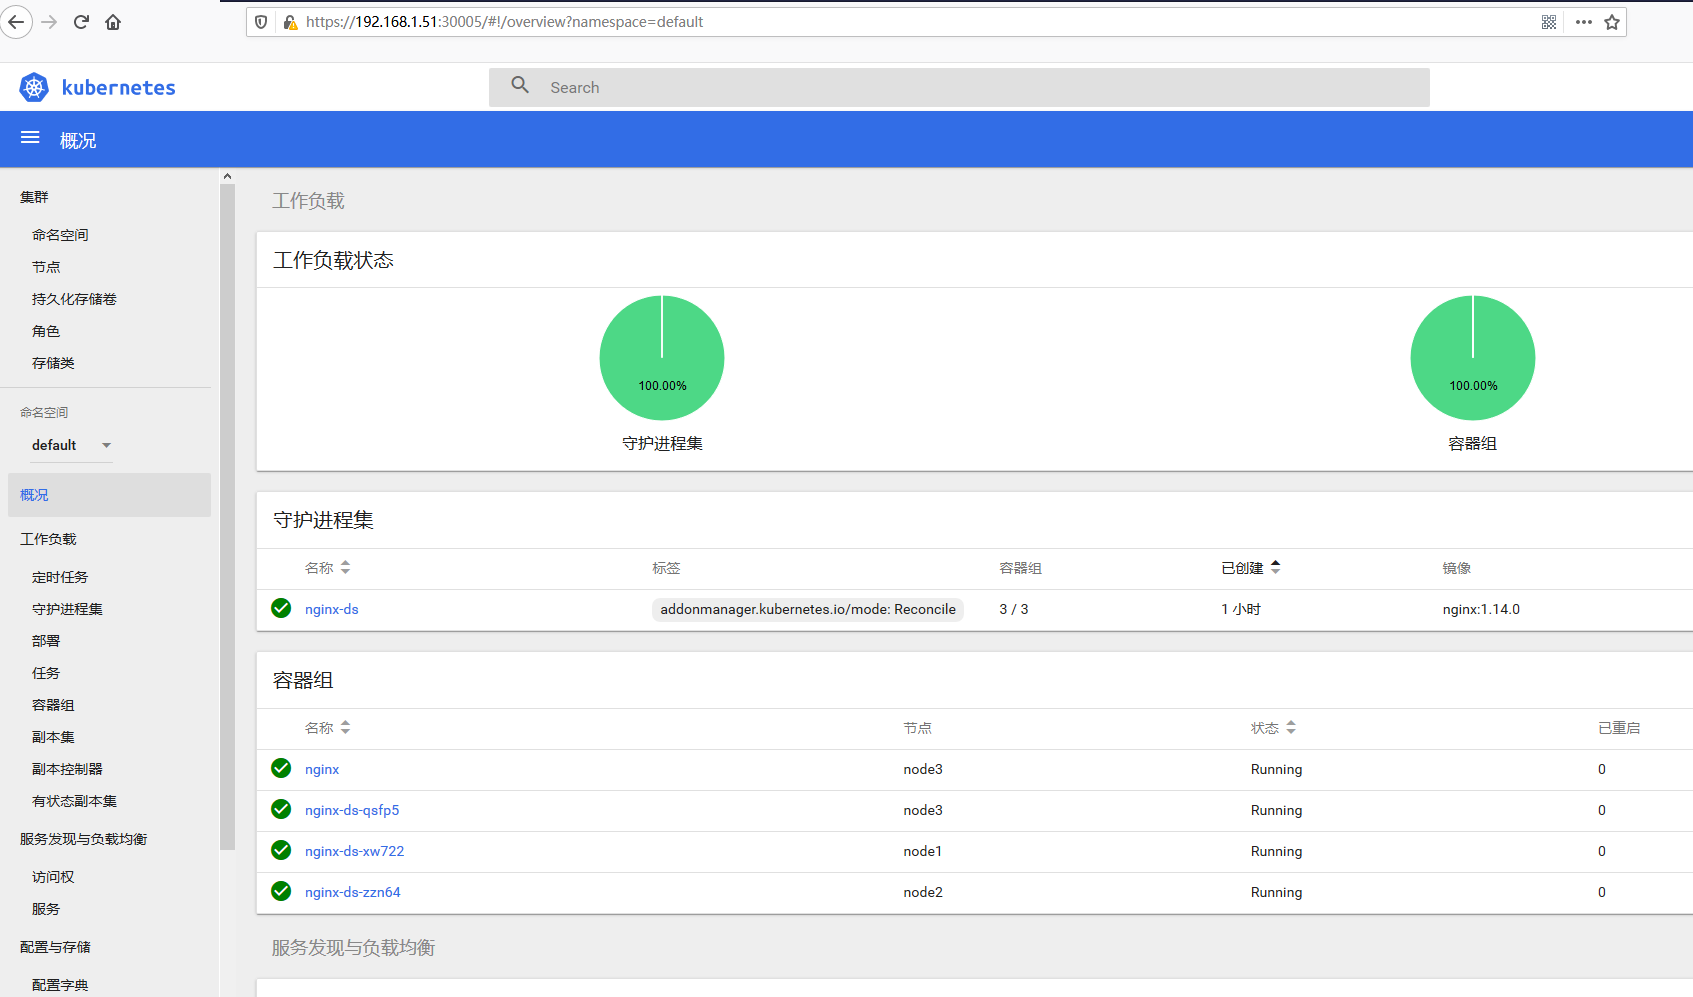Select 配置字典 in sidebar

click(60, 985)
